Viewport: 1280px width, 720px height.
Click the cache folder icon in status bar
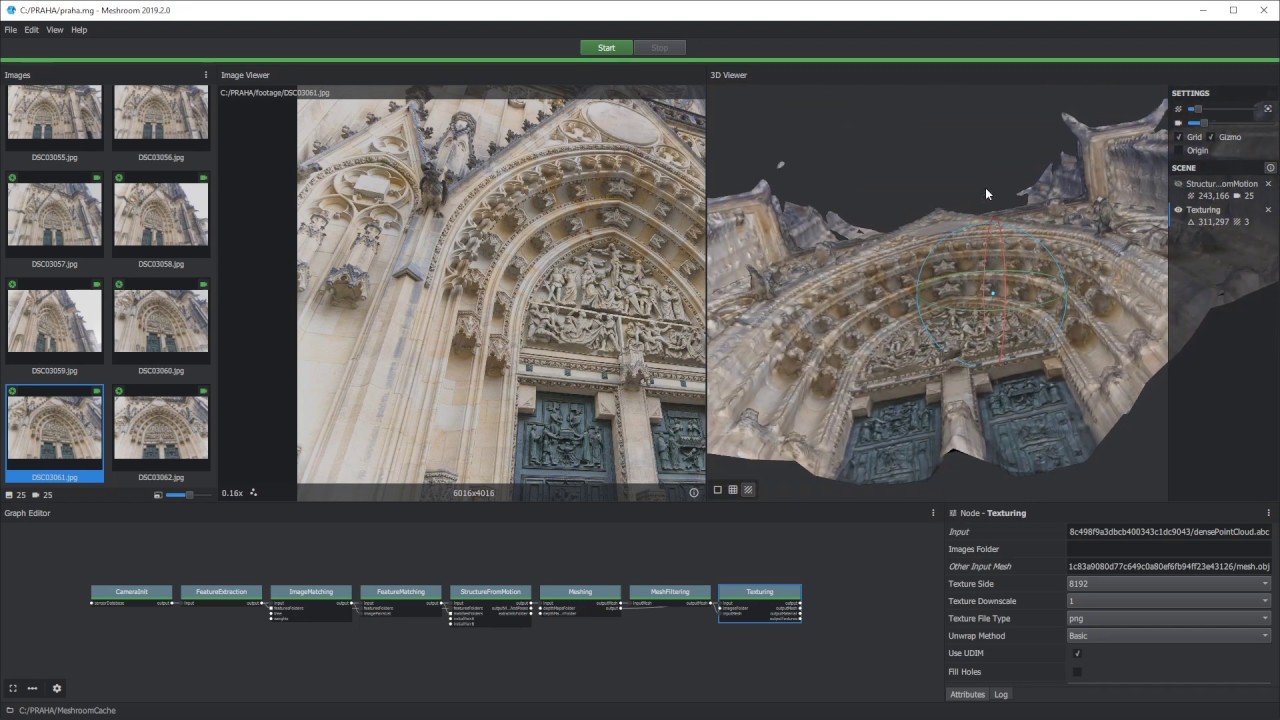click(x=10, y=710)
